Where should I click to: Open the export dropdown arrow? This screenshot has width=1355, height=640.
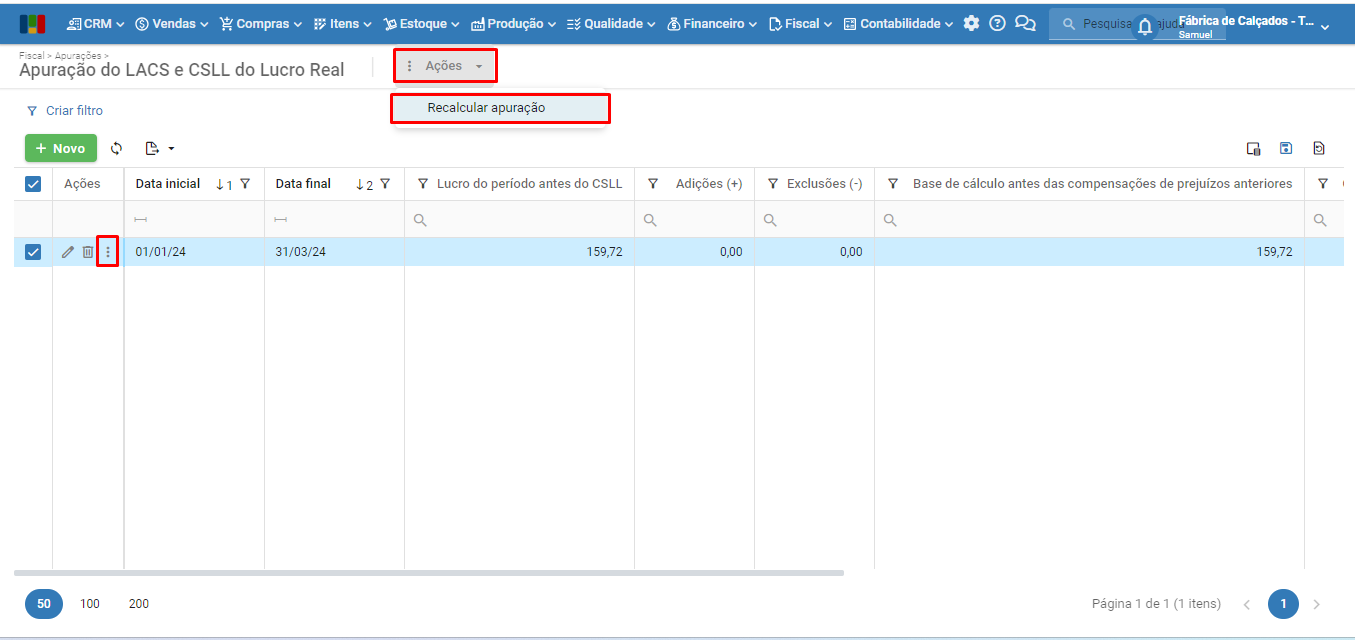172,149
